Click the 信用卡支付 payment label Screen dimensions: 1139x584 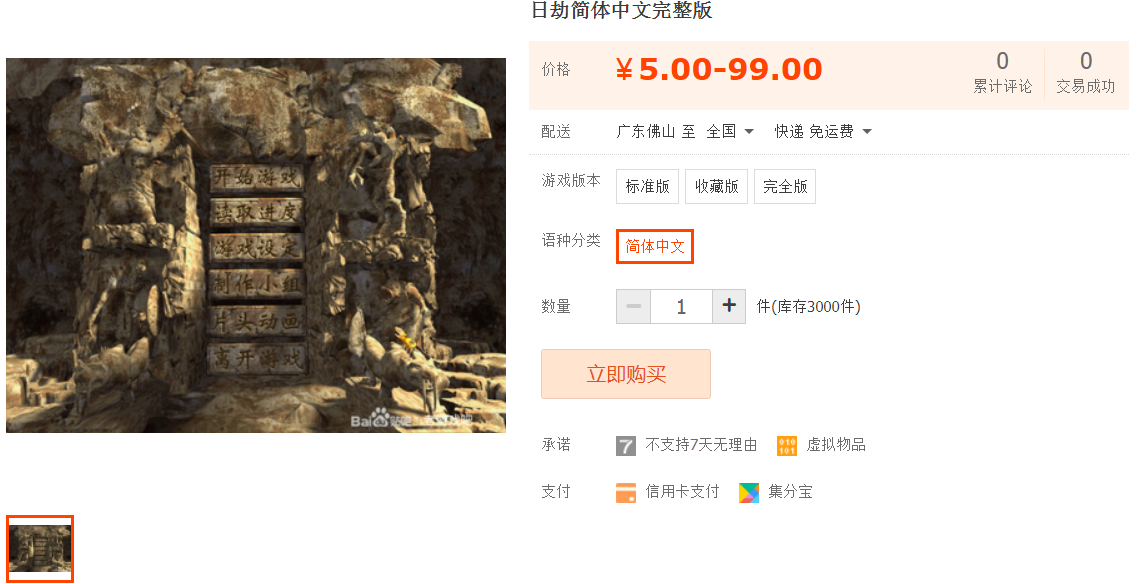click(682, 492)
